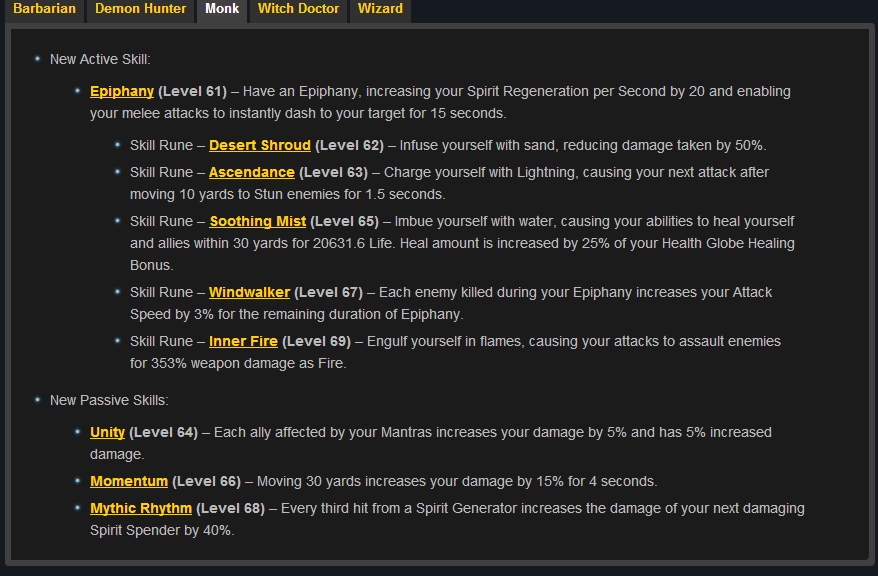Viewport: 878px width, 576px height.
Task: Open the Epiphany skill link
Action: pyautogui.click(x=122, y=91)
